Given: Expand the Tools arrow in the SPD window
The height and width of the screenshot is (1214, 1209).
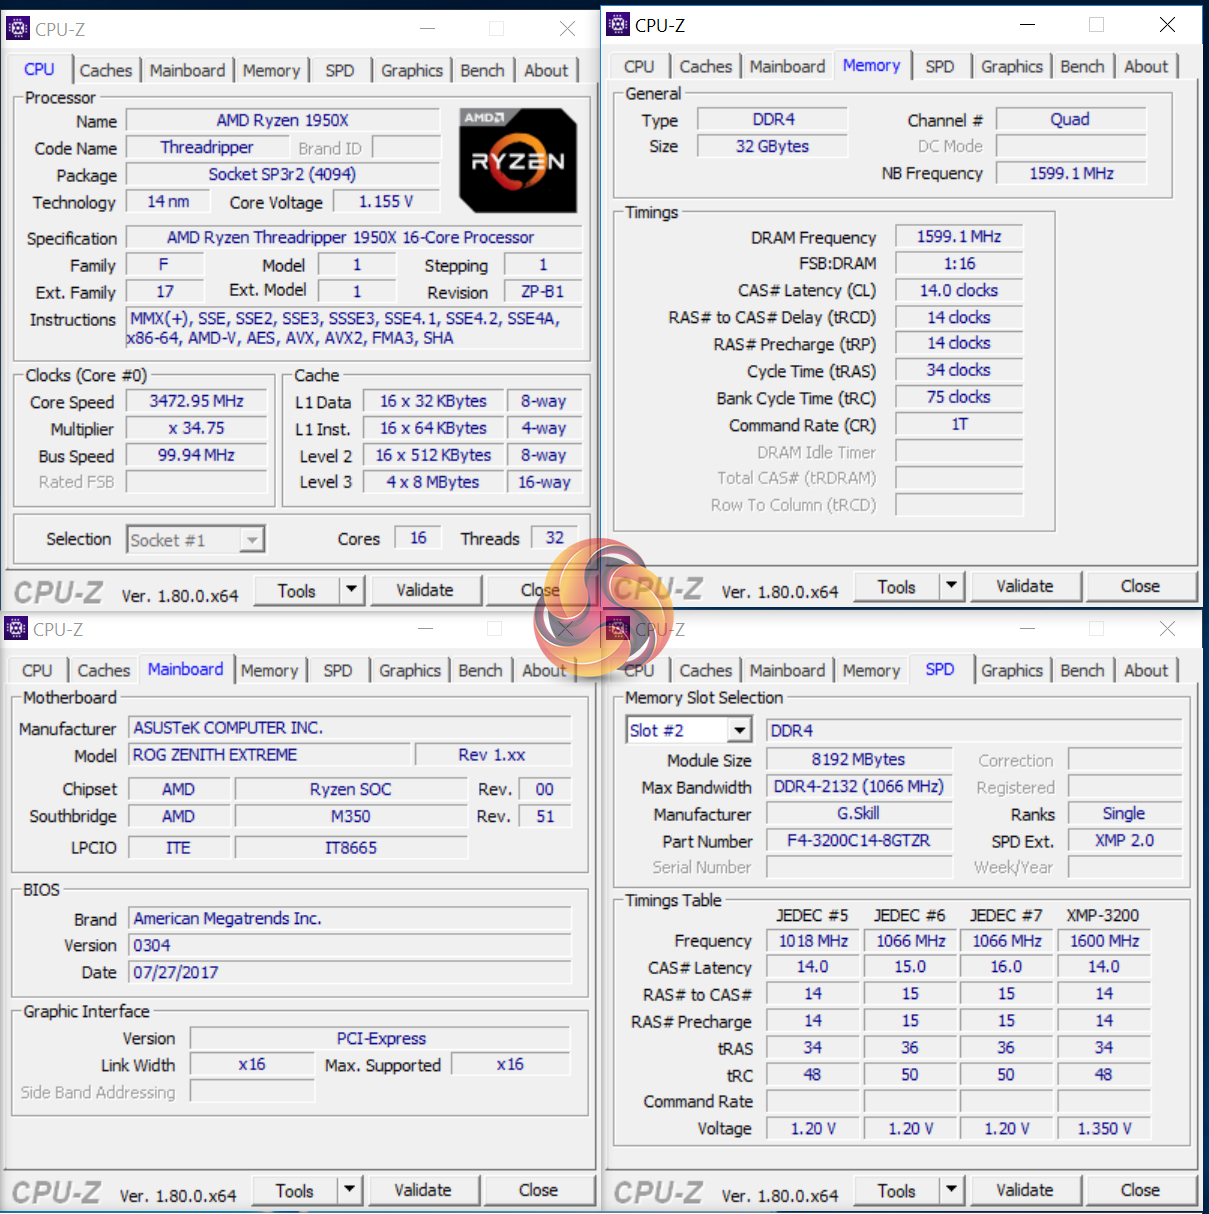Looking at the screenshot, I should [x=951, y=1190].
